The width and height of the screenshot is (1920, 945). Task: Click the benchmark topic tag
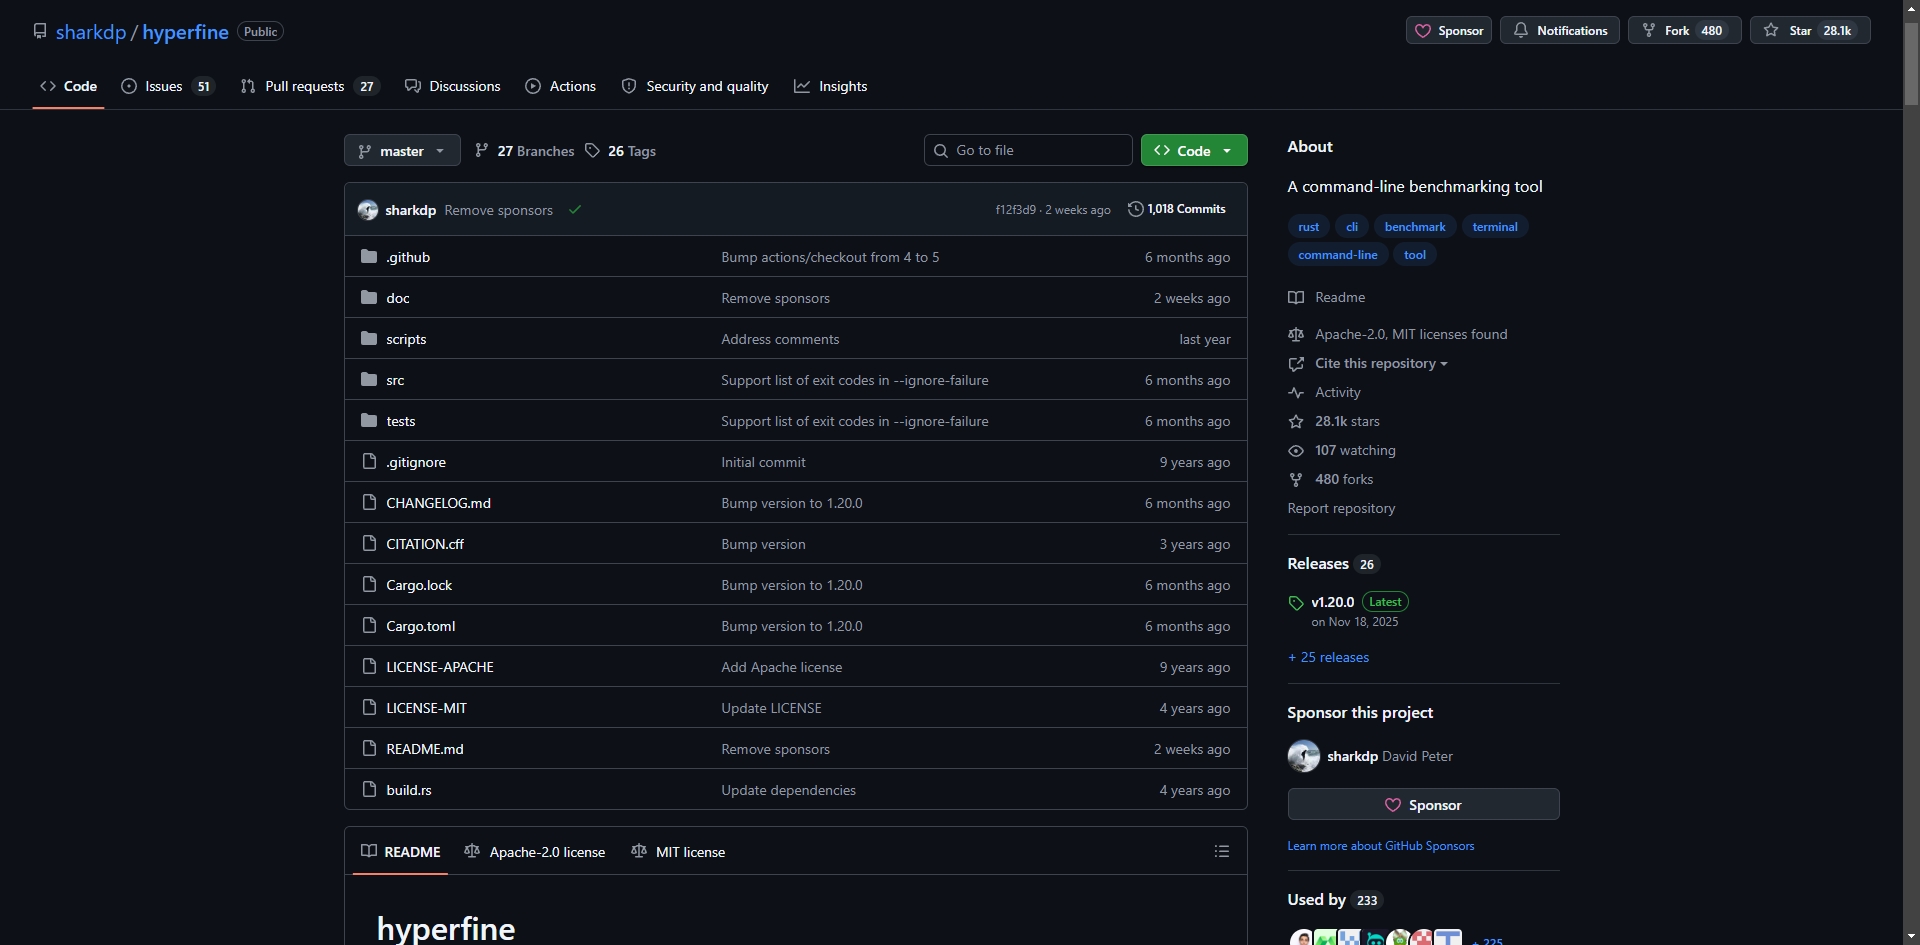(1415, 227)
